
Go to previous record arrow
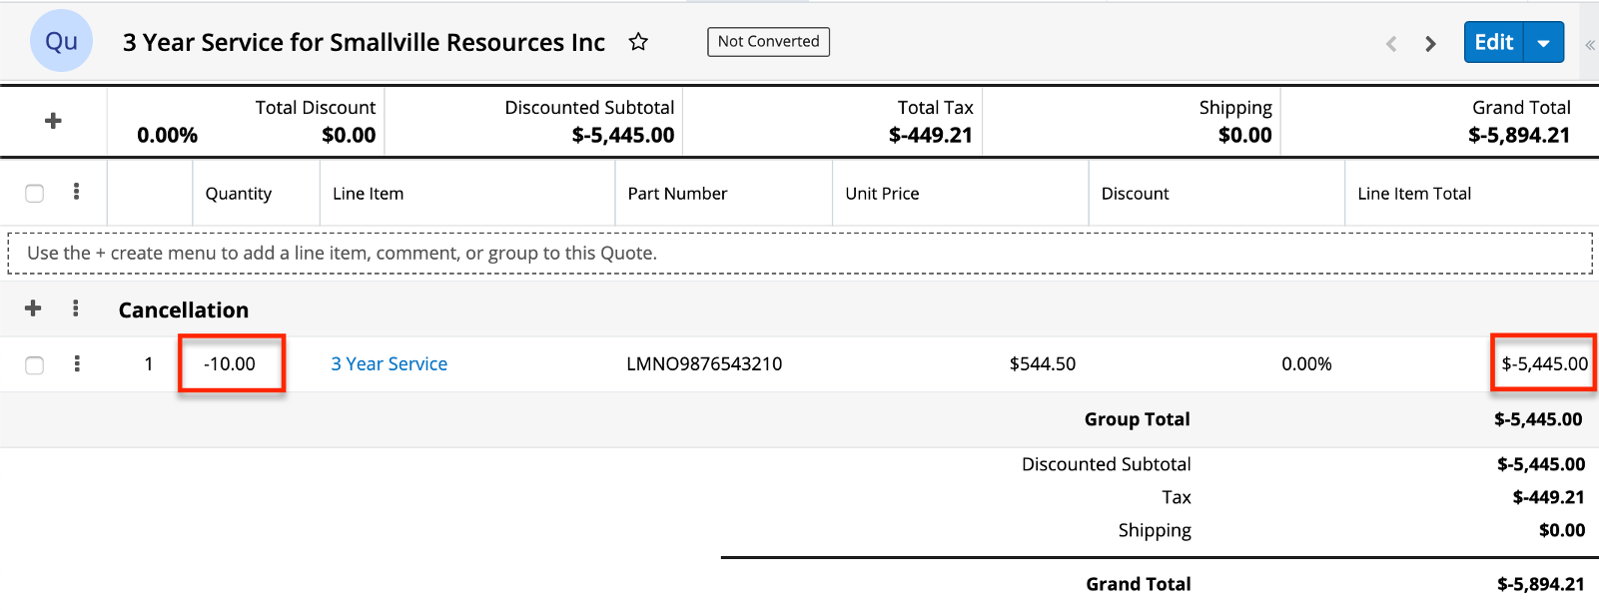(1391, 43)
